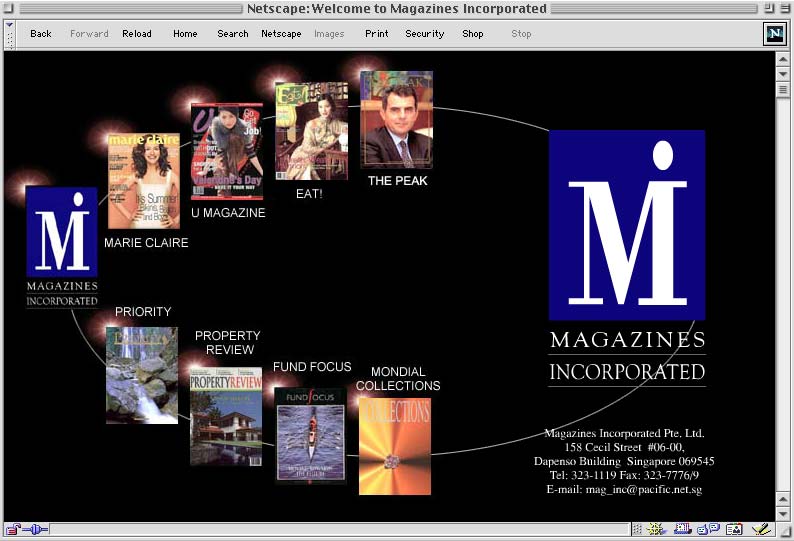
Task: Click the PRIORITY text label
Action: coord(143,312)
